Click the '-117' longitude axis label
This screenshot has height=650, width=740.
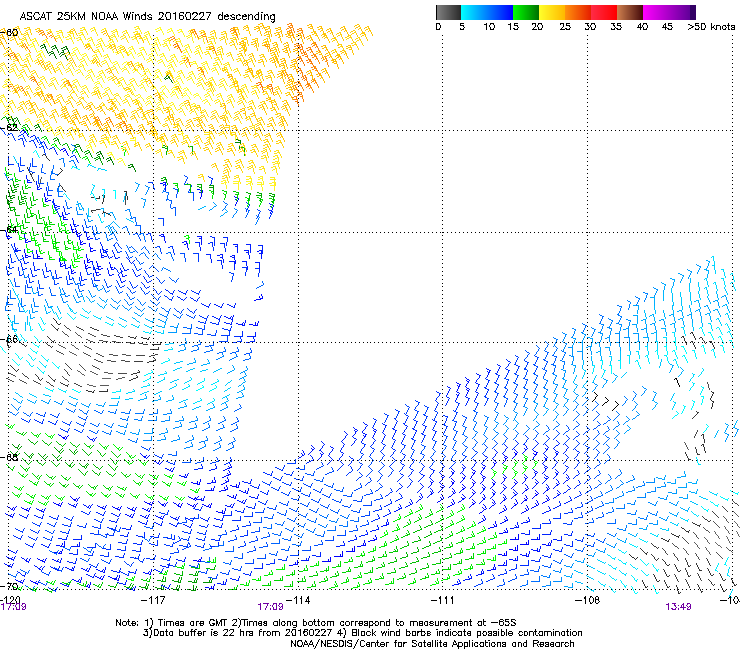(x=153, y=600)
